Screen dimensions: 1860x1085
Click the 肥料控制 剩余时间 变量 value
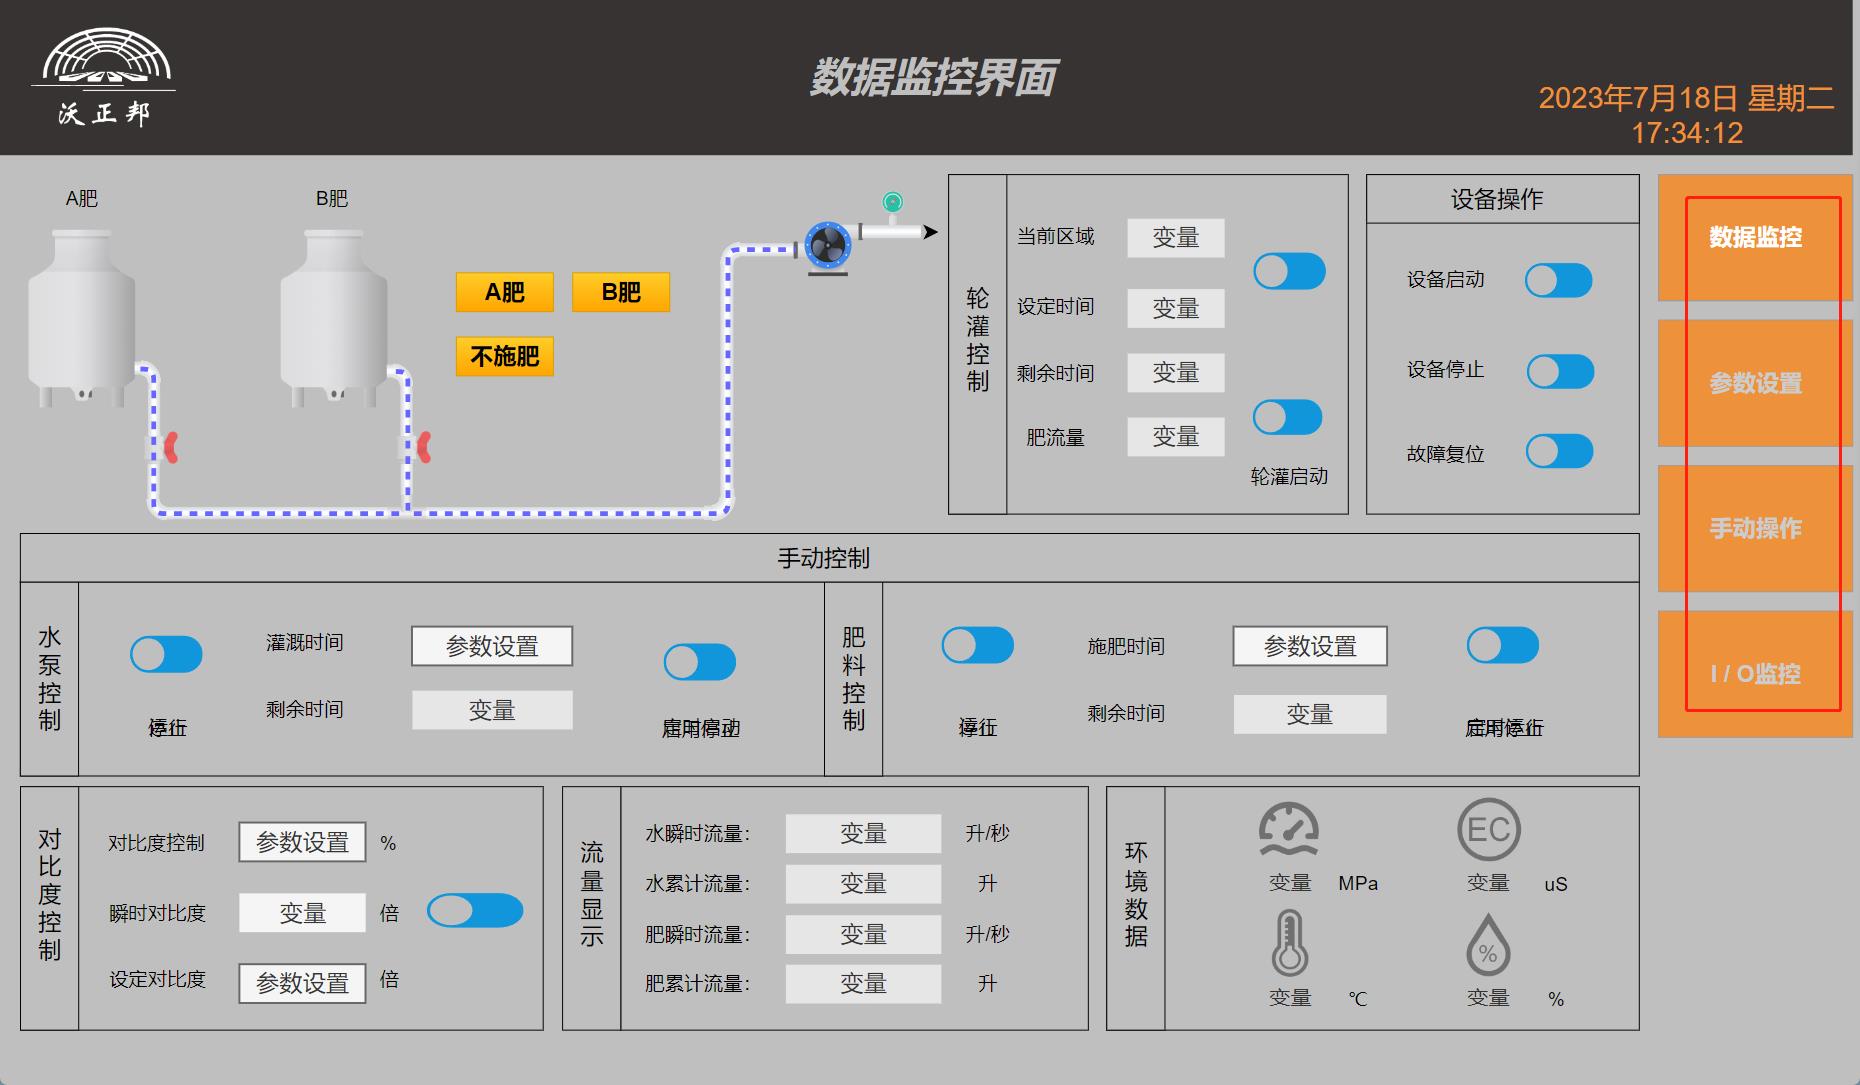tap(1310, 714)
